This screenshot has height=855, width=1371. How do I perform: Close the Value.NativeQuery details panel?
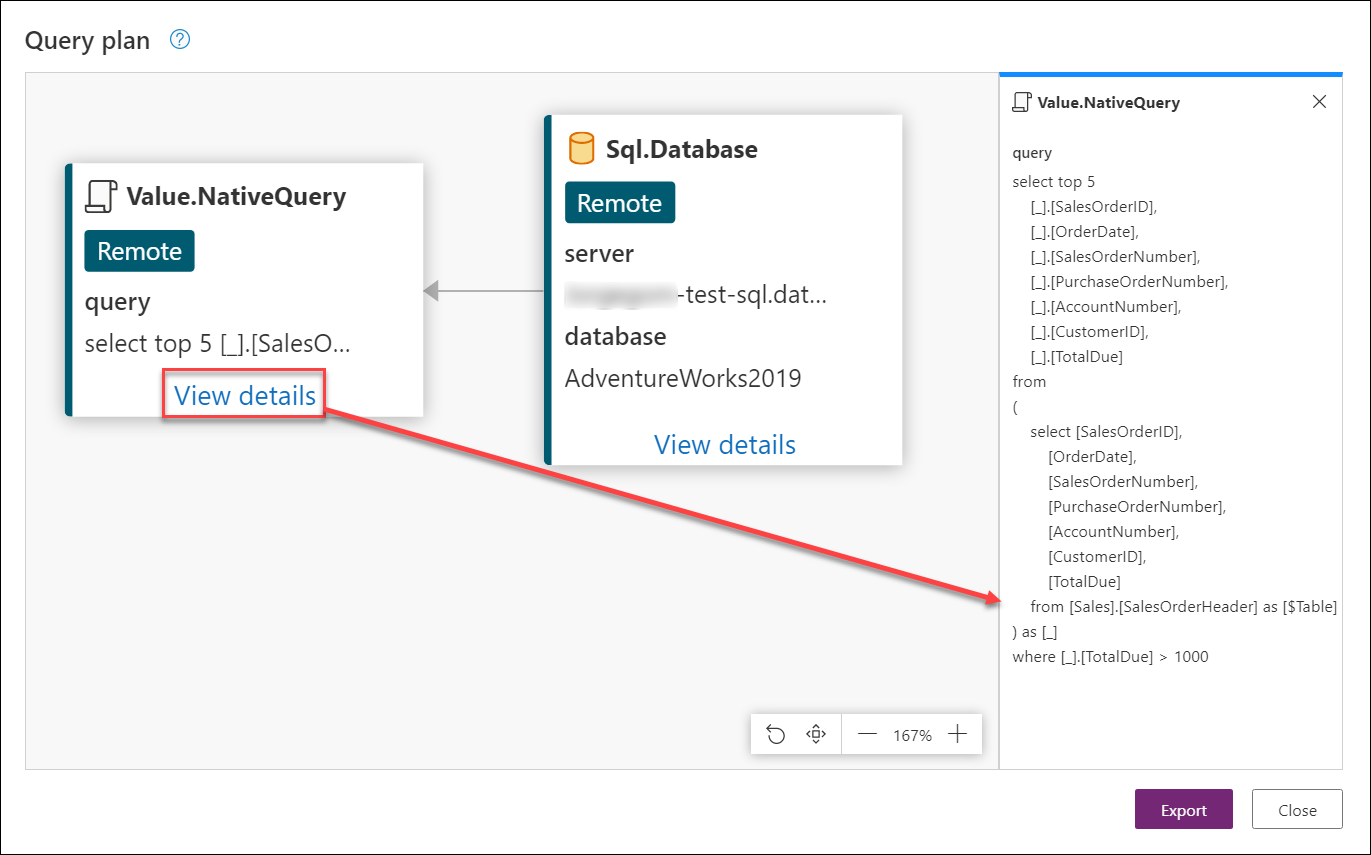point(1319,102)
